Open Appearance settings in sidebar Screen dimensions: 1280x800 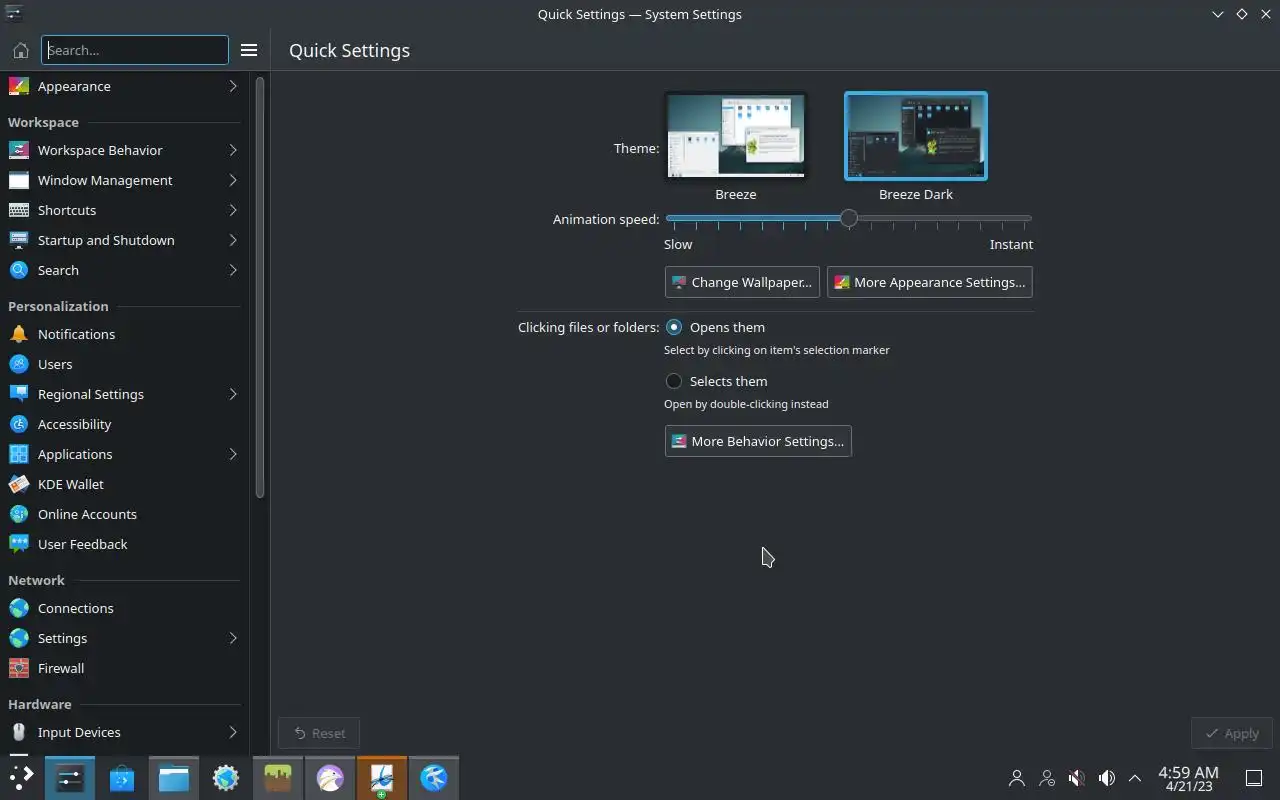(x=124, y=86)
